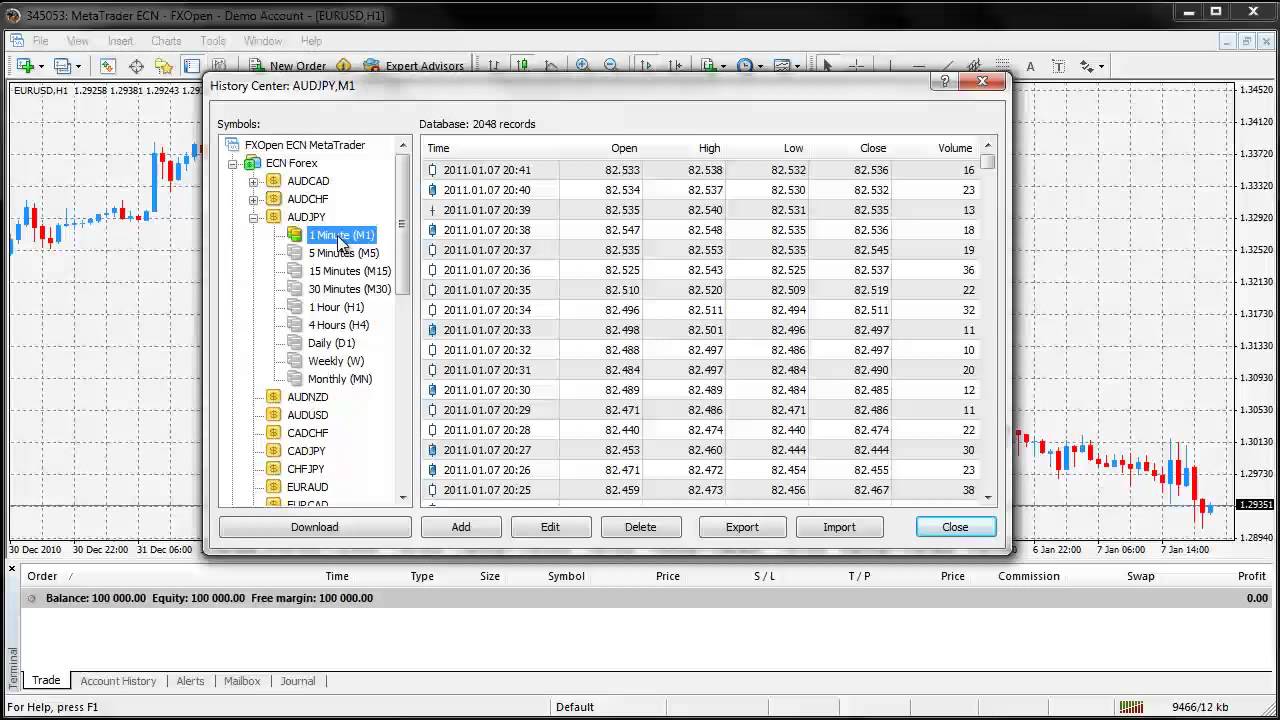Switch to the Account History tab
1280x720 pixels.
click(118, 681)
